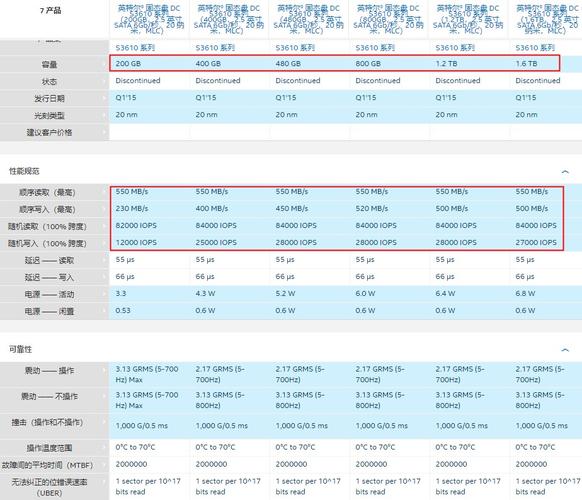Click the 82000 IOPS random read value

coord(136,226)
